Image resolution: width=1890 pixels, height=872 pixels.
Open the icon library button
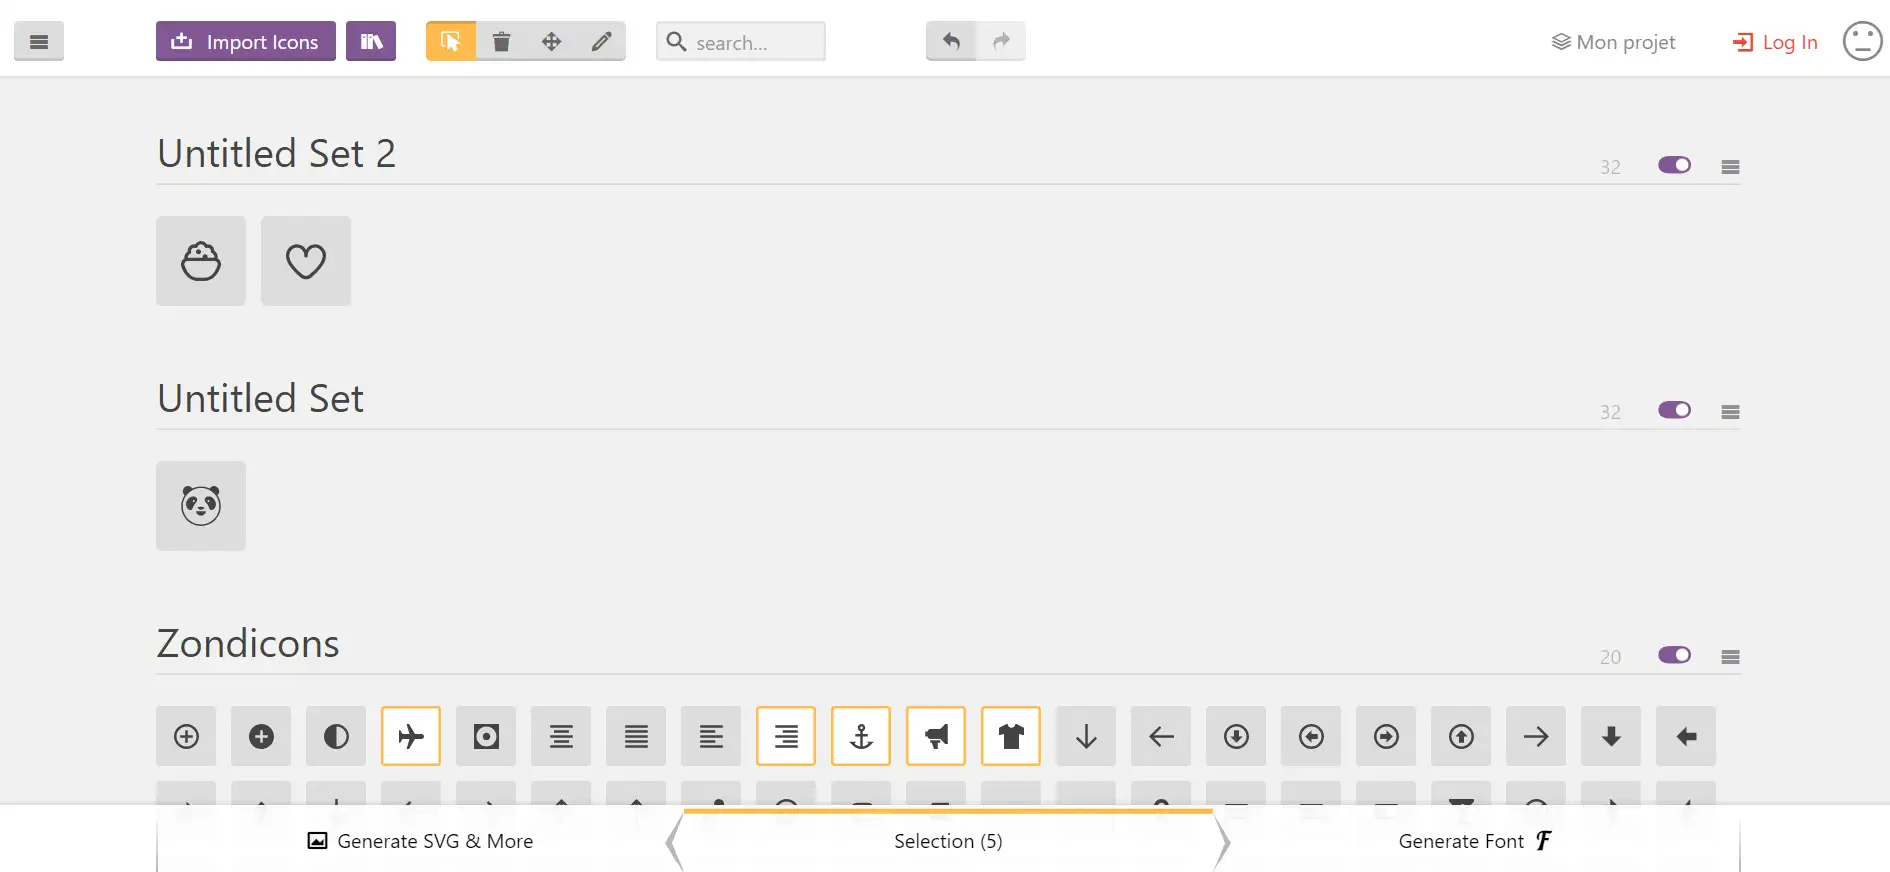click(x=371, y=42)
